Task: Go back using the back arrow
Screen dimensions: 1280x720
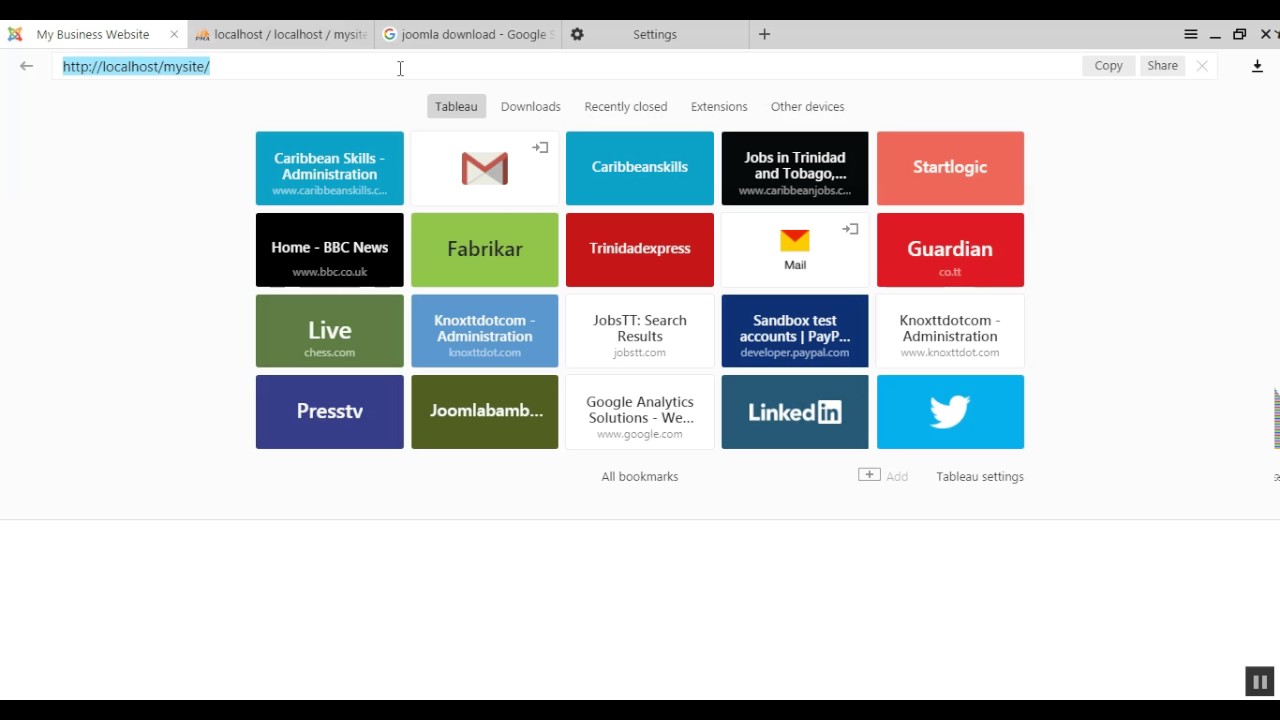Action: (27, 66)
